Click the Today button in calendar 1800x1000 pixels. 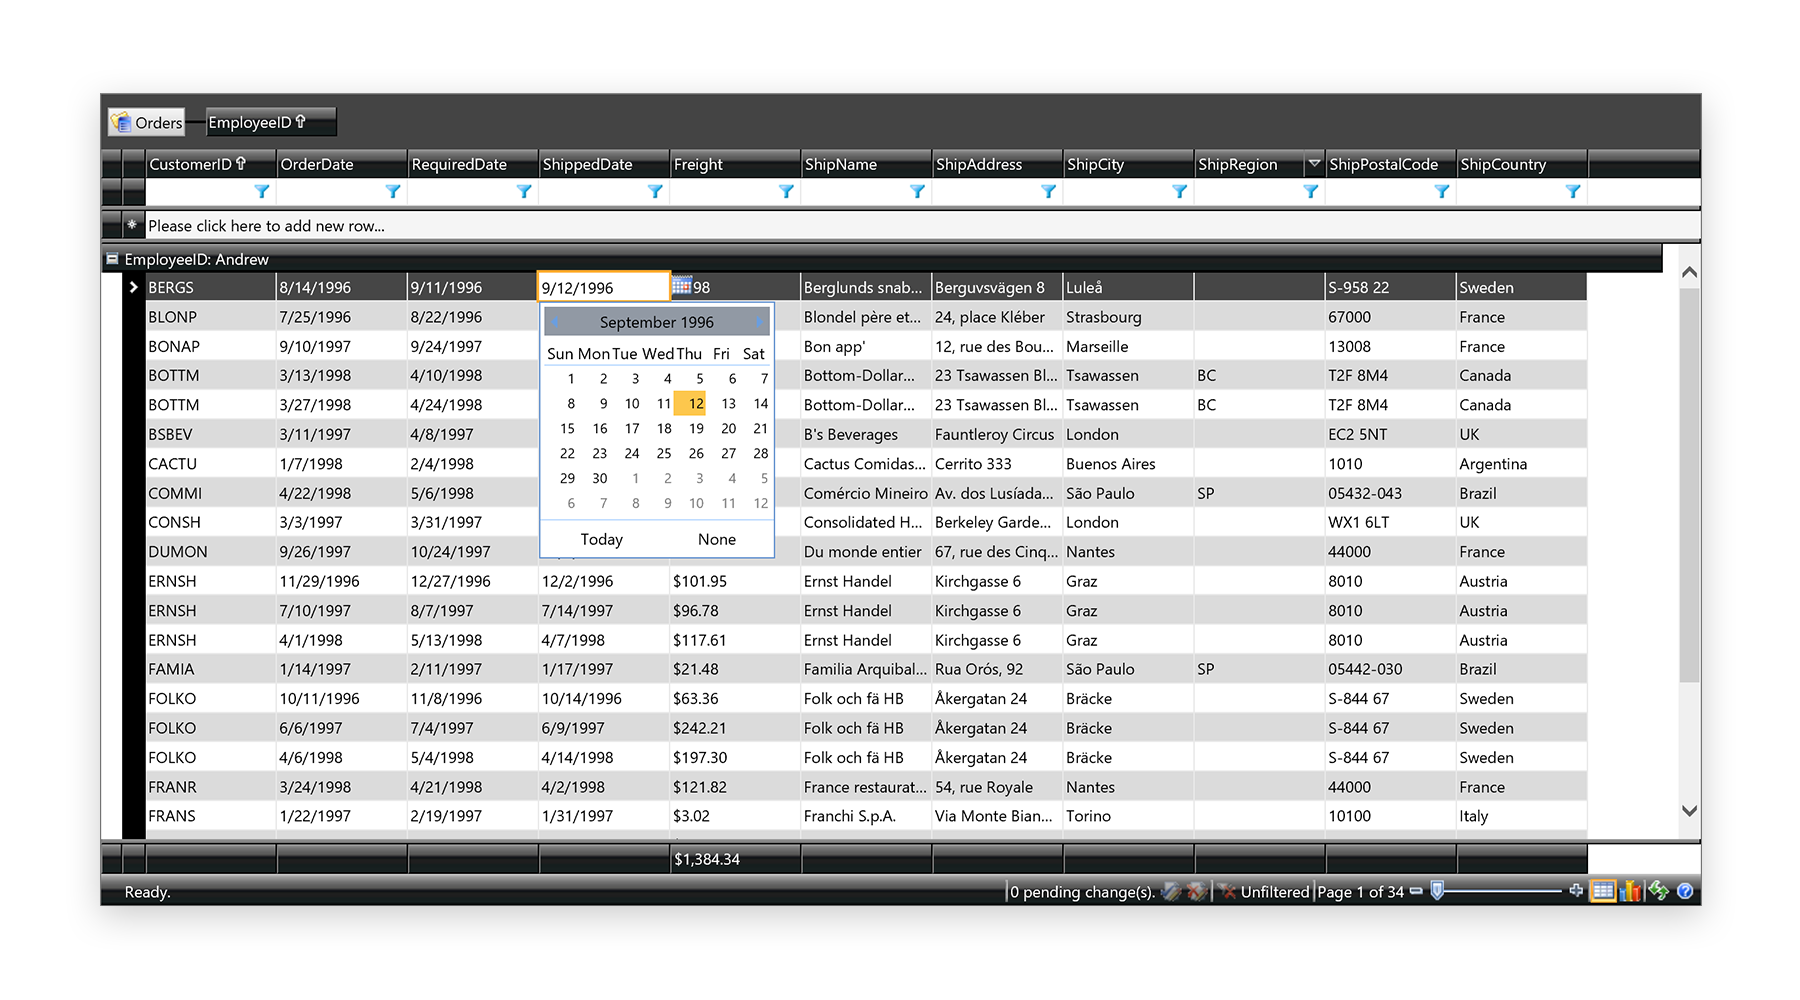601,540
